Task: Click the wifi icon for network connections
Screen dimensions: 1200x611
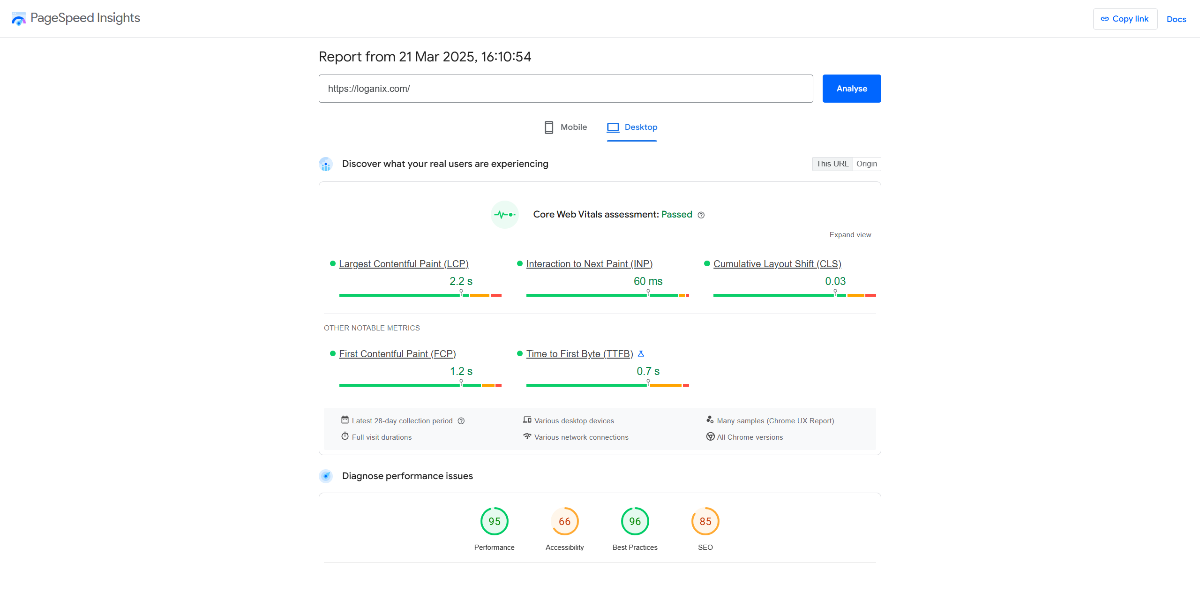Action: click(x=527, y=437)
